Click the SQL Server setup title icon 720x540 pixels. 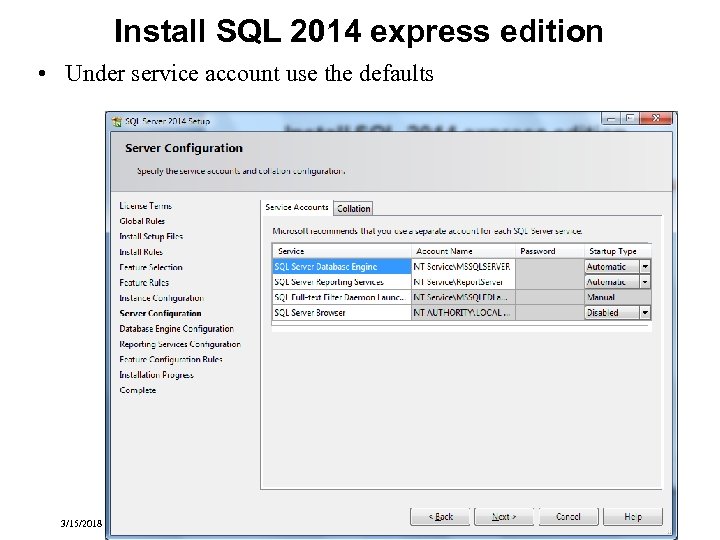[x=117, y=122]
